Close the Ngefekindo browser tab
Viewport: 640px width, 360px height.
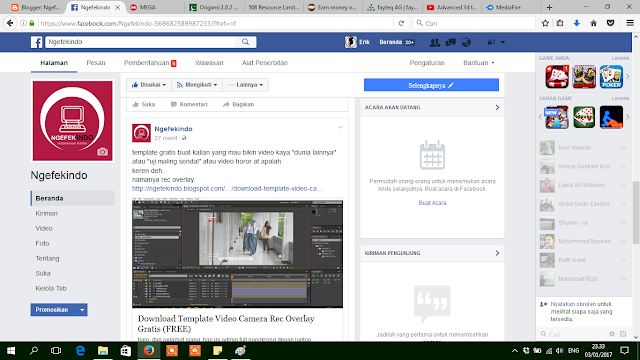click(x=118, y=7)
